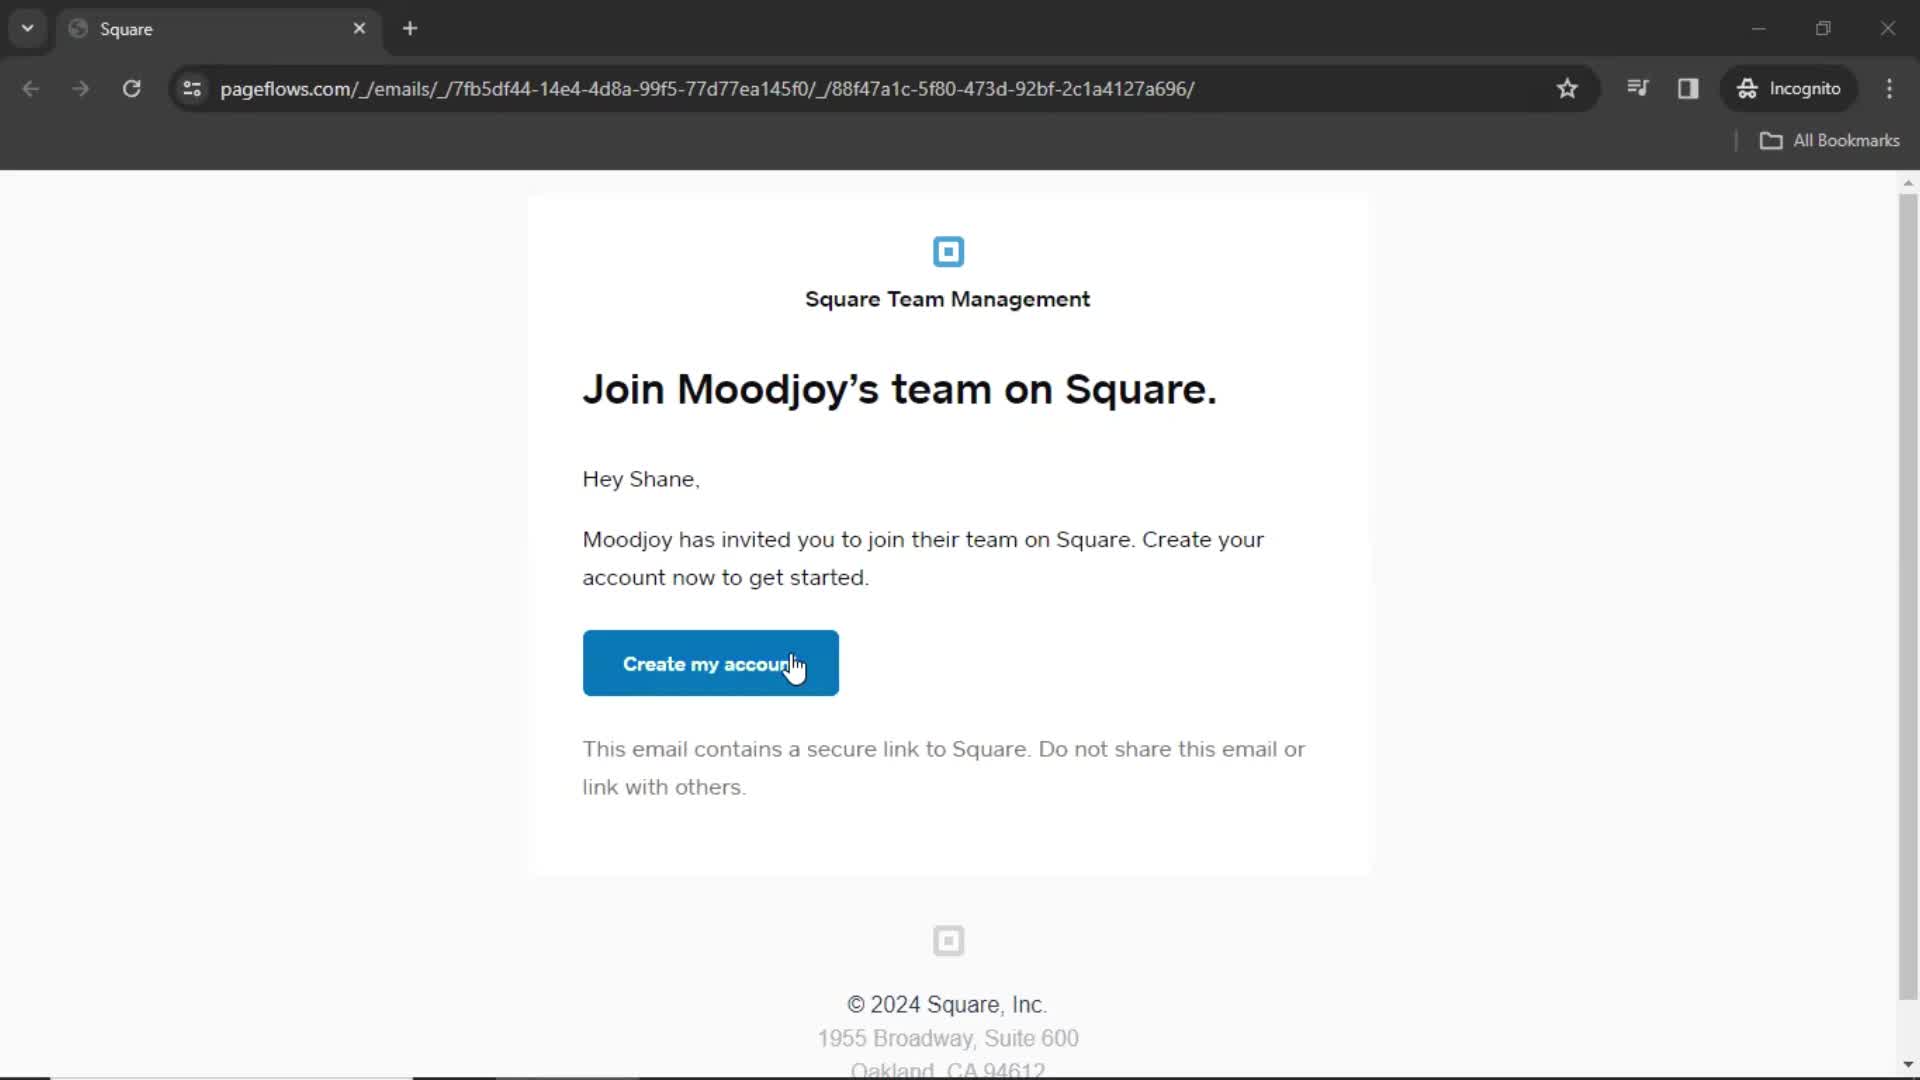Image resolution: width=1920 pixels, height=1080 pixels.
Task: Click the browser tab history dropdown
Action: [28, 28]
